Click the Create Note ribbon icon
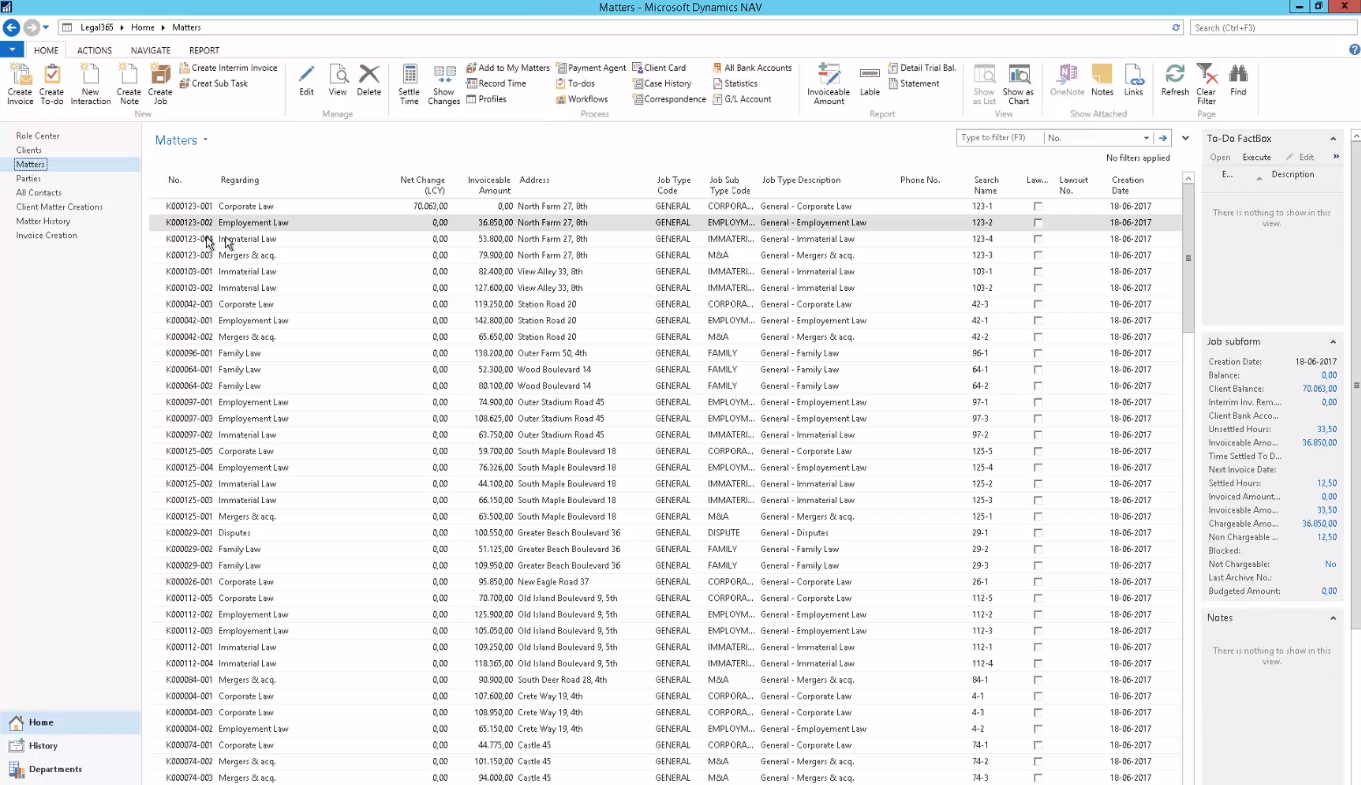This screenshot has height=785, width=1361. [129, 84]
